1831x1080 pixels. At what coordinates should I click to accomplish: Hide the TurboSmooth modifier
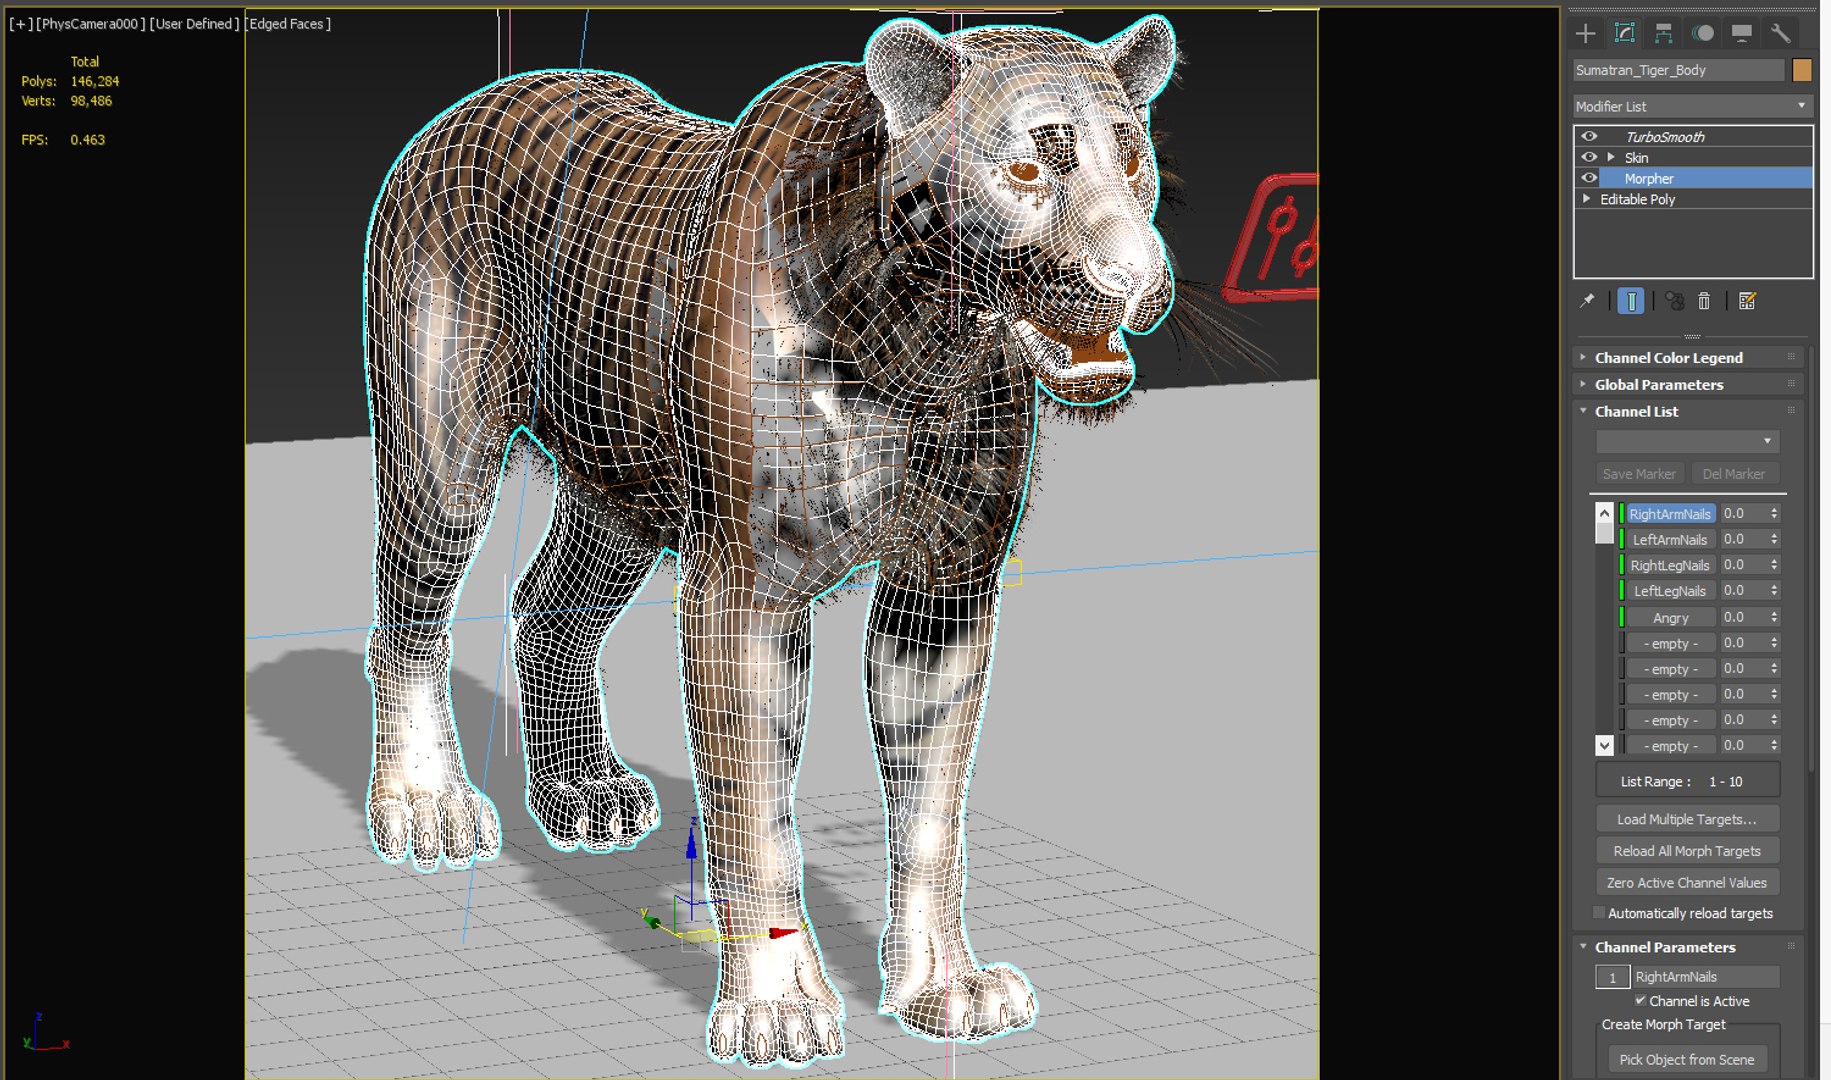pos(1589,135)
